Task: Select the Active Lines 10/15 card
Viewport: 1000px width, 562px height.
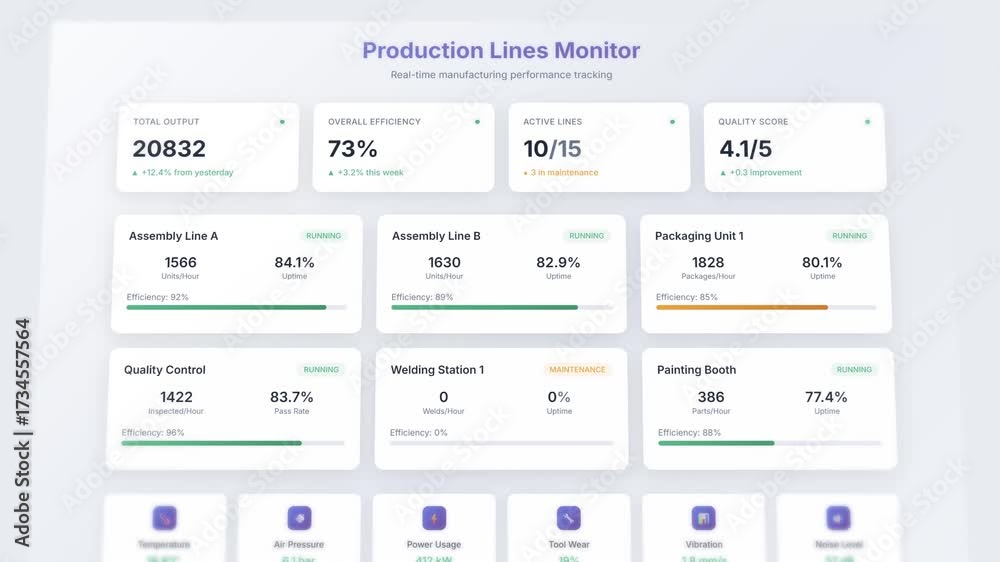Action: [599, 147]
